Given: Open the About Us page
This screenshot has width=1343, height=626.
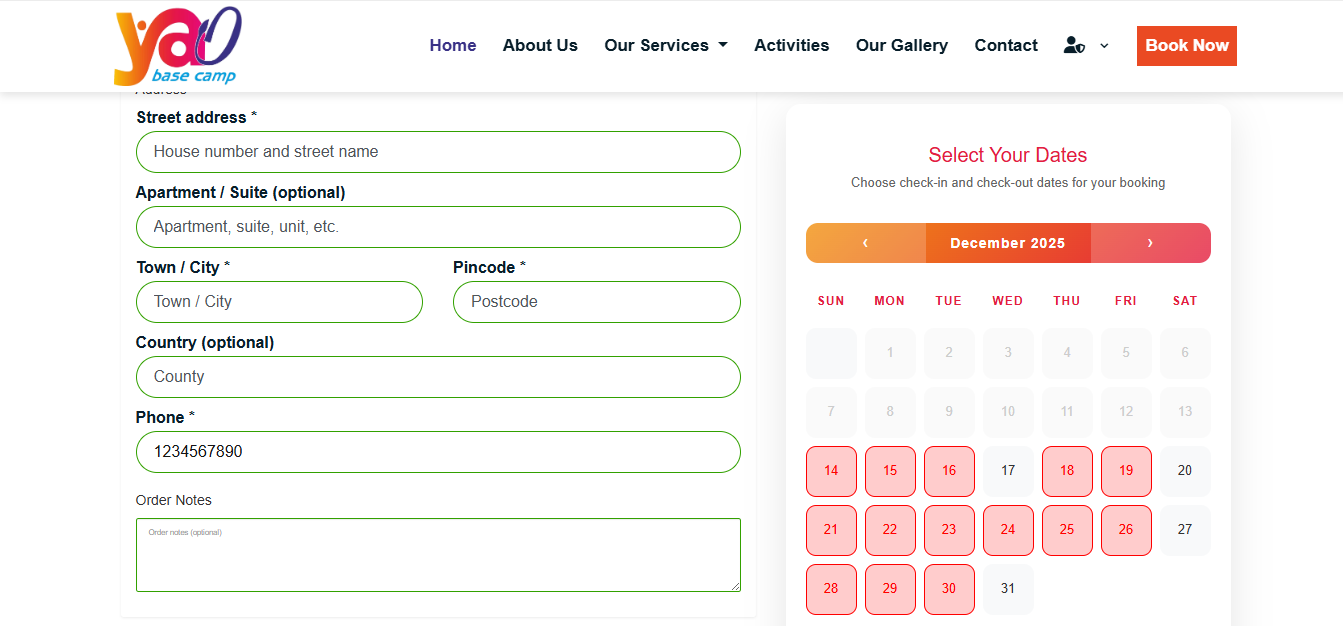Looking at the screenshot, I should 540,45.
